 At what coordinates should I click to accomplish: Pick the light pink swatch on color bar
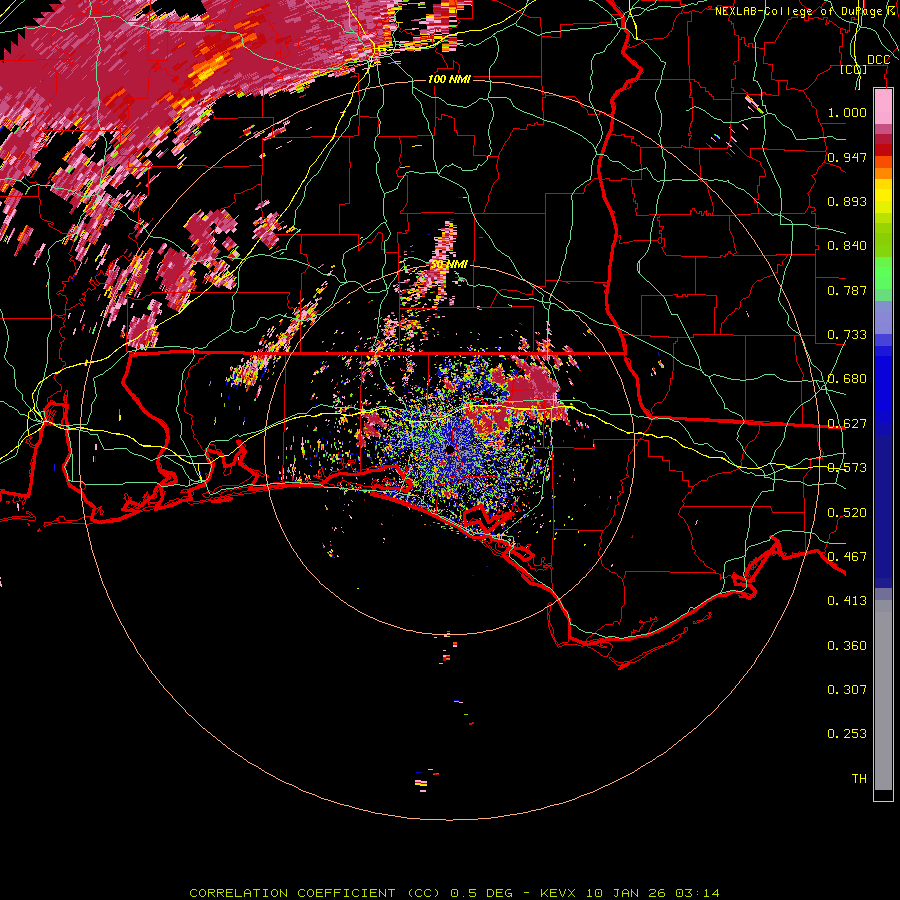tap(883, 107)
